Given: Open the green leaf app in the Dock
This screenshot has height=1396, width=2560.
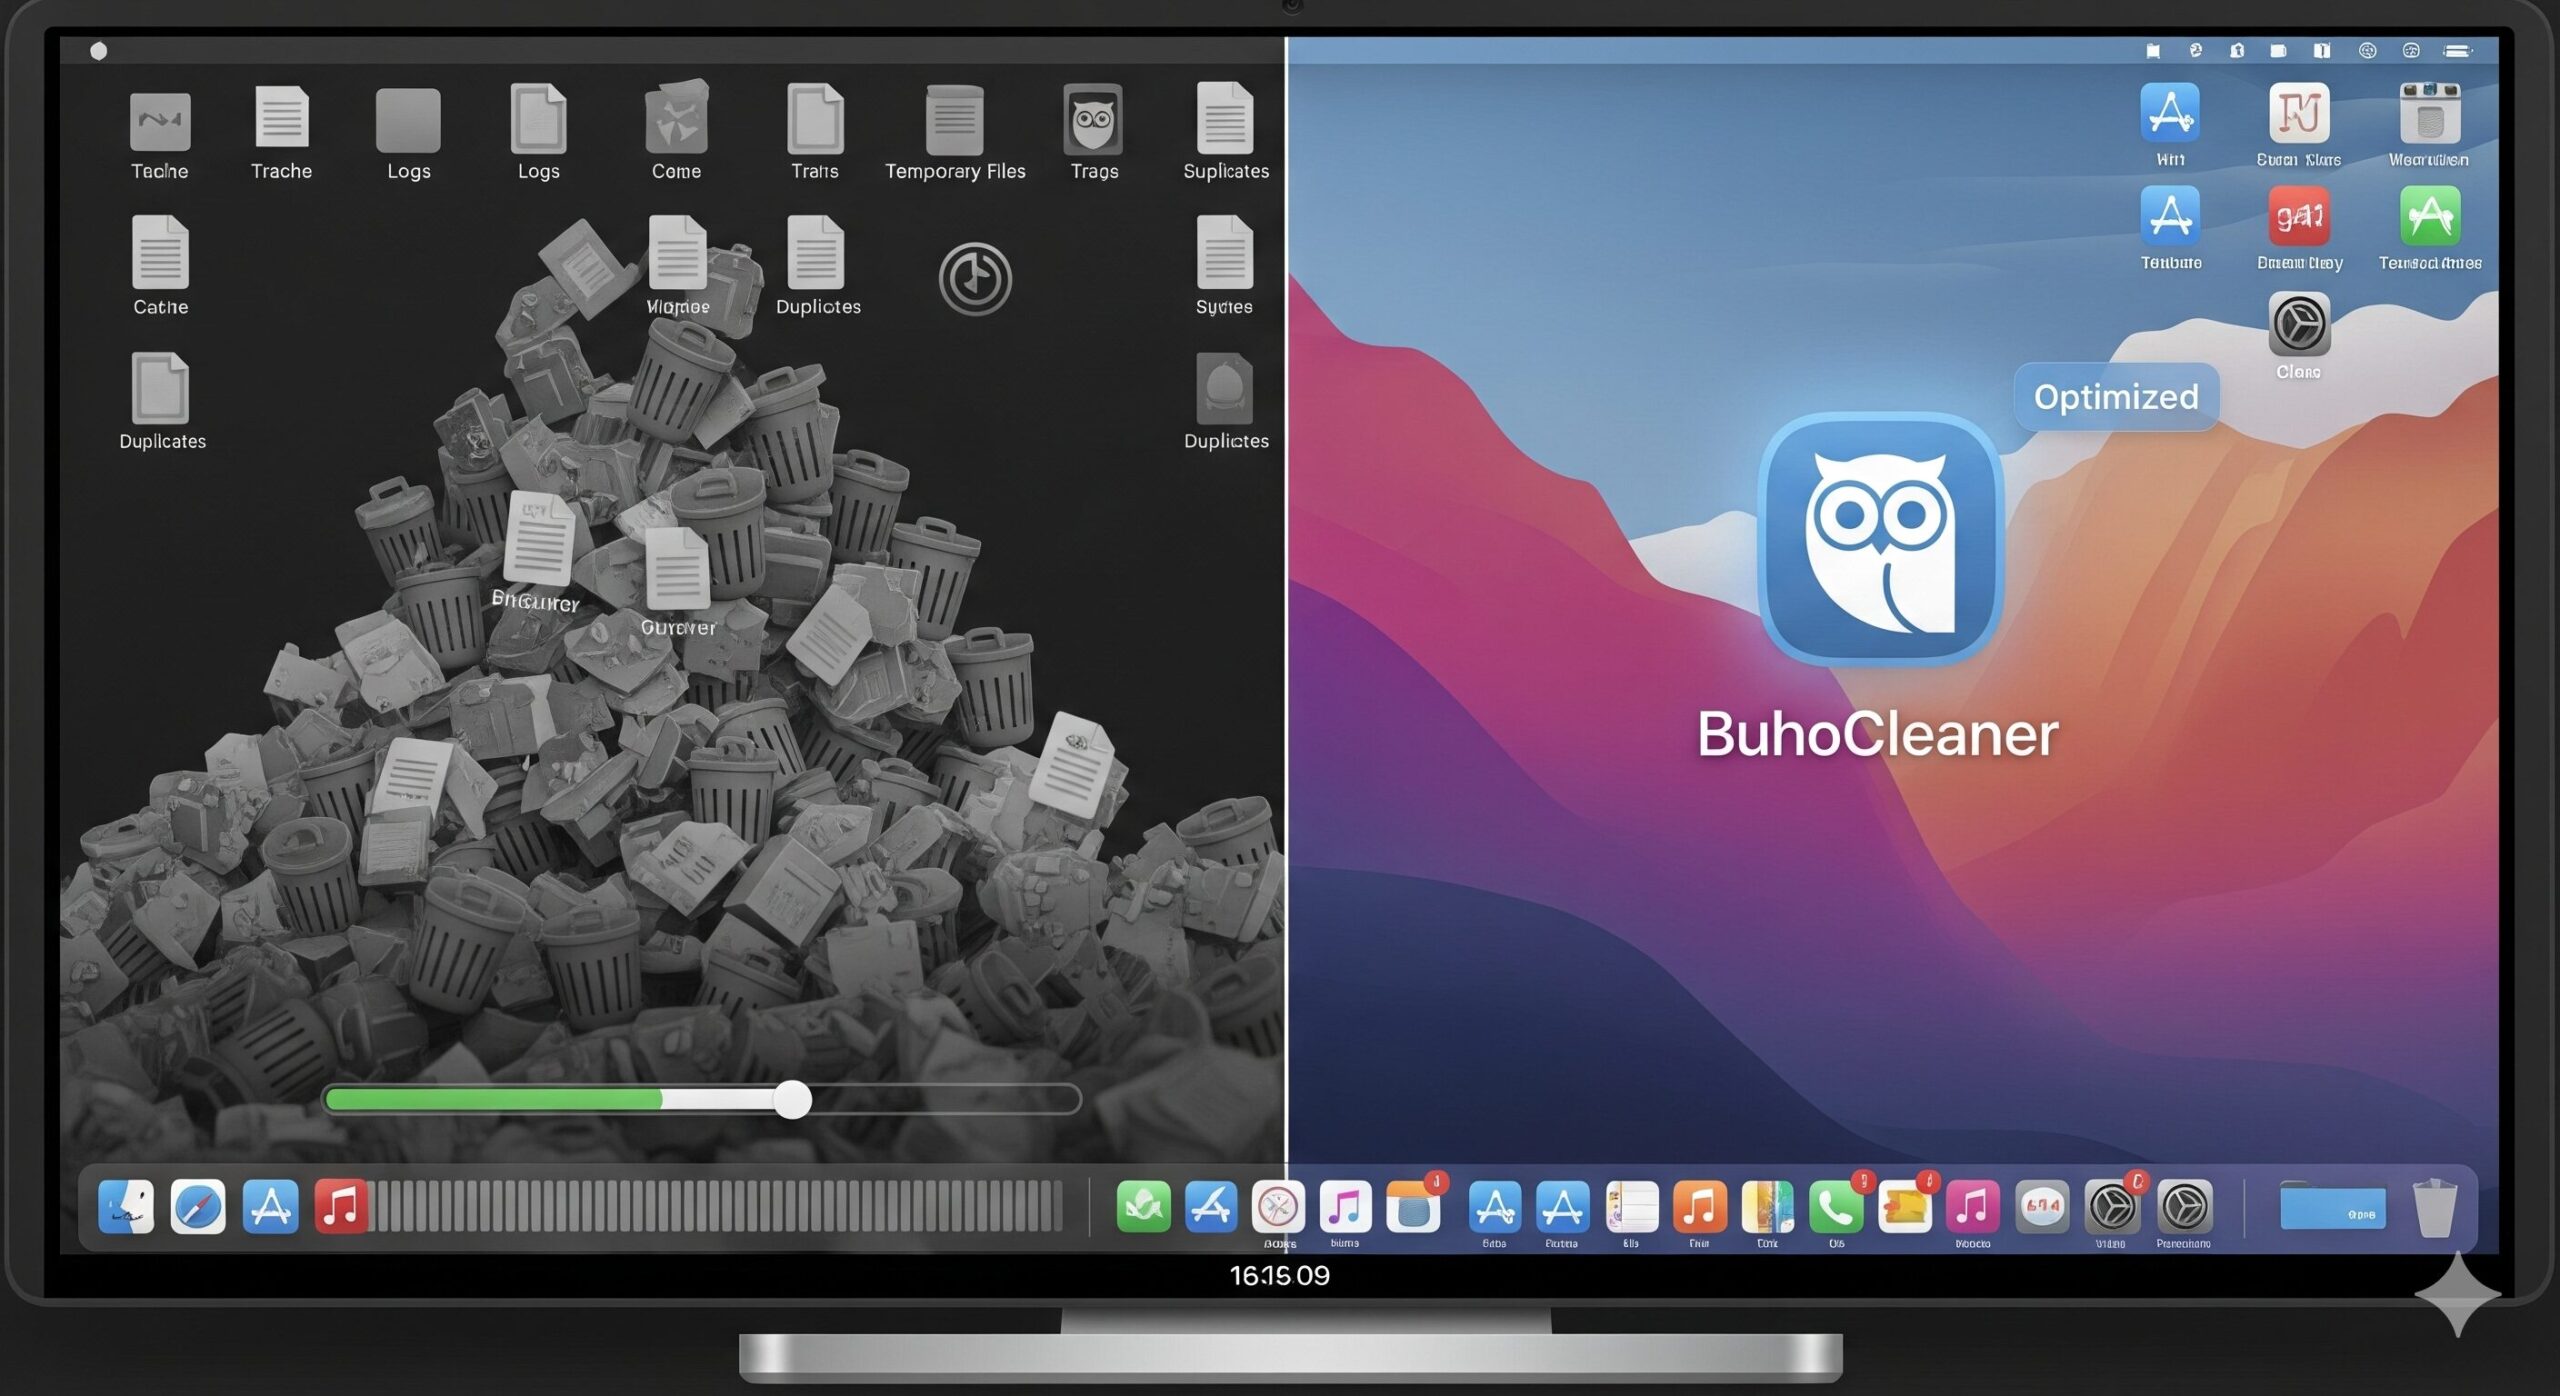Looking at the screenshot, I should click(x=1143, y=1207).
